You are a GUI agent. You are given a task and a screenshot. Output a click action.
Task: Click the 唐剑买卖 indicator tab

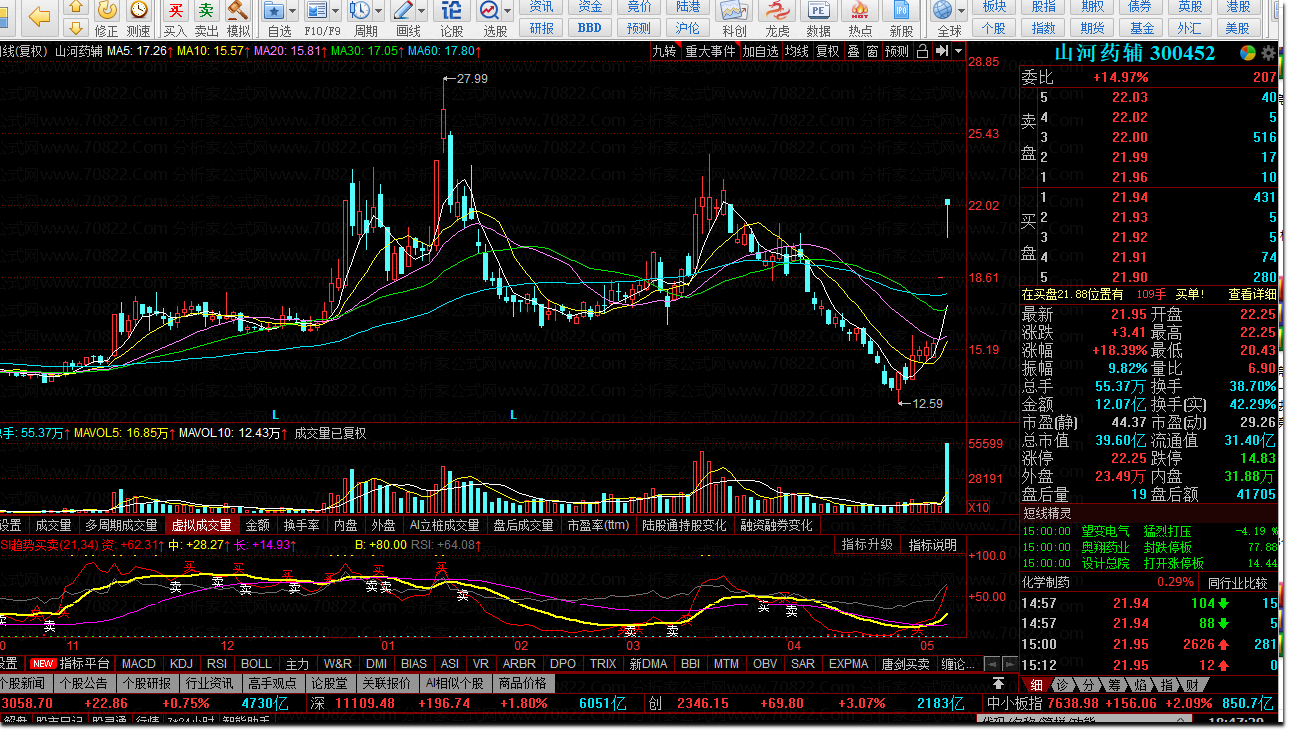pos(905,663)
